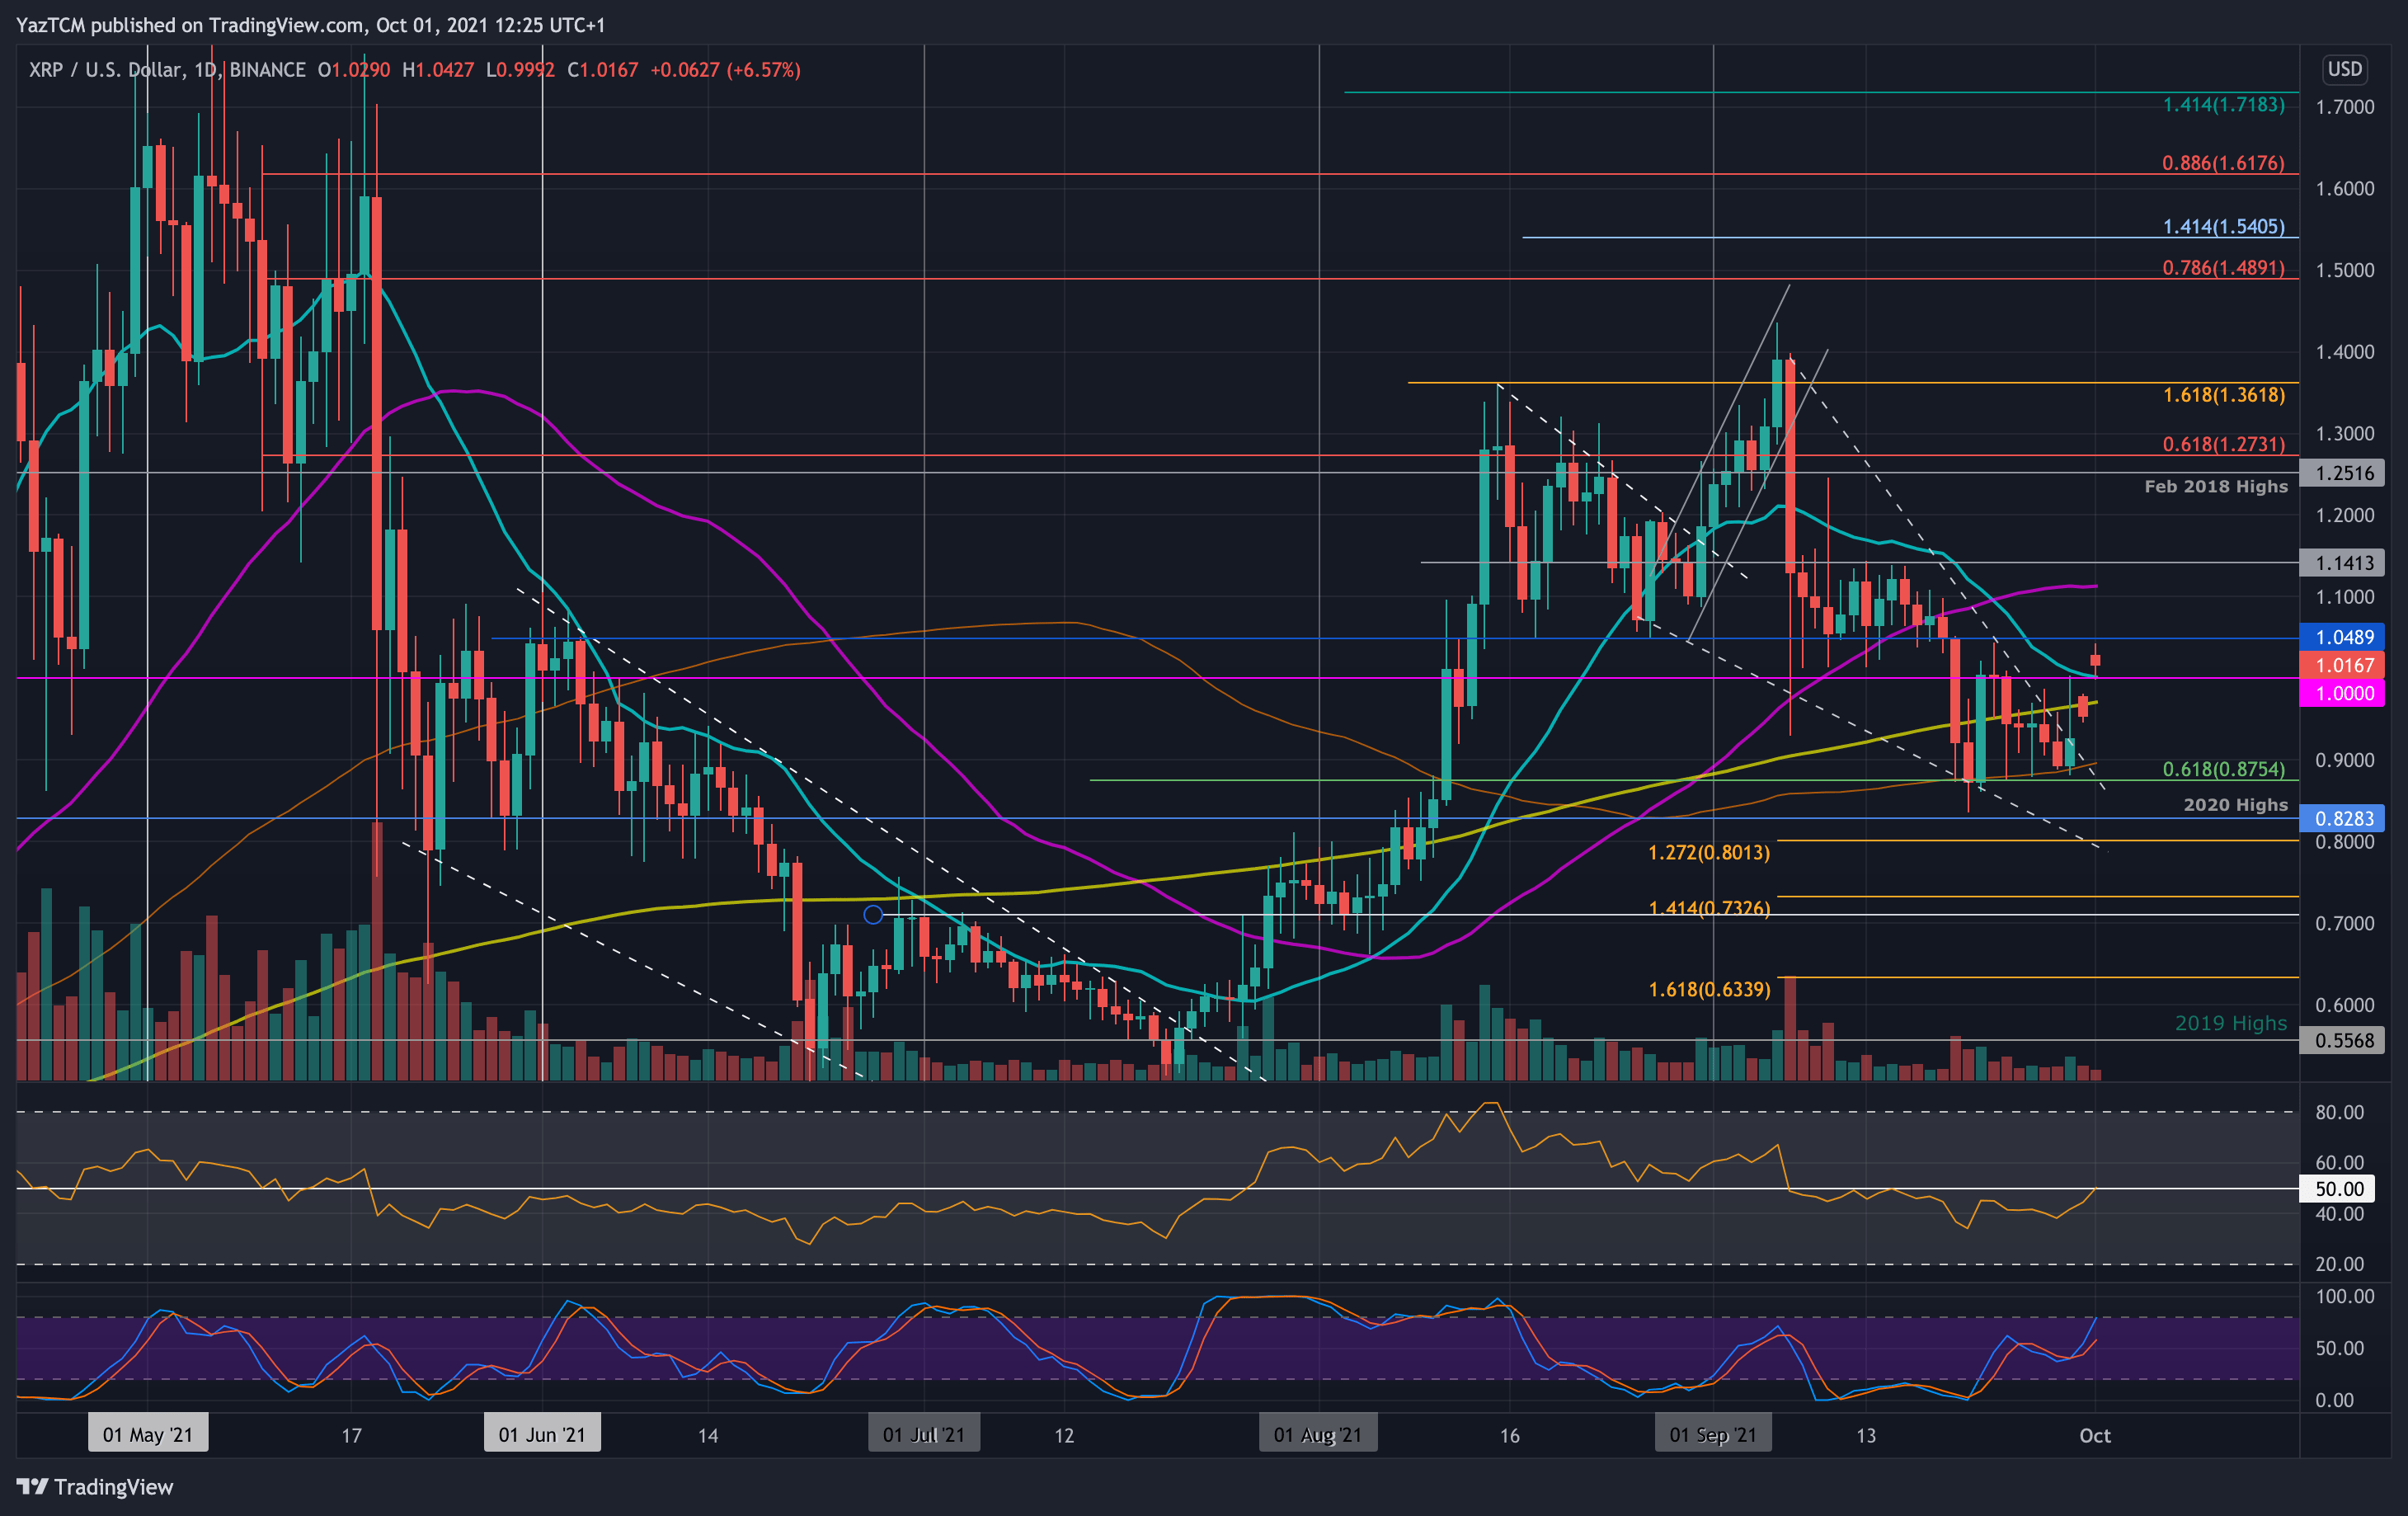The height and width of the screenshot is (1516, 2408).
Task: Click the TradingView logo
Action: coord(95,1488)
